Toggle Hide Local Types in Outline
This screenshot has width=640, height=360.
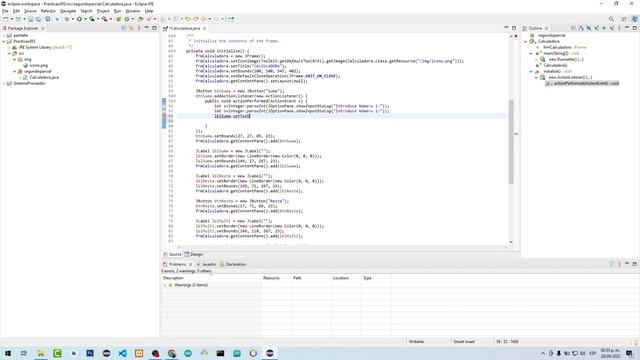click(612, 28)
